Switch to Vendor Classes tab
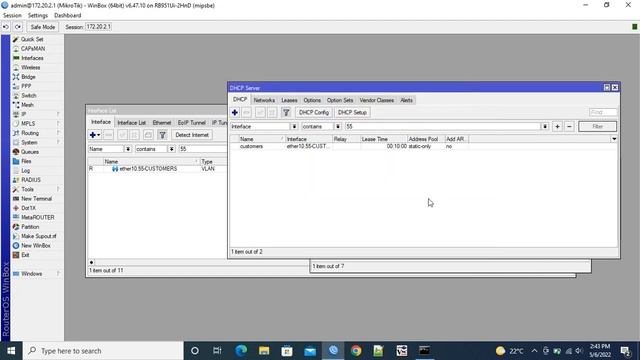Viewport: 640px width, 360px height. [377, 100]
